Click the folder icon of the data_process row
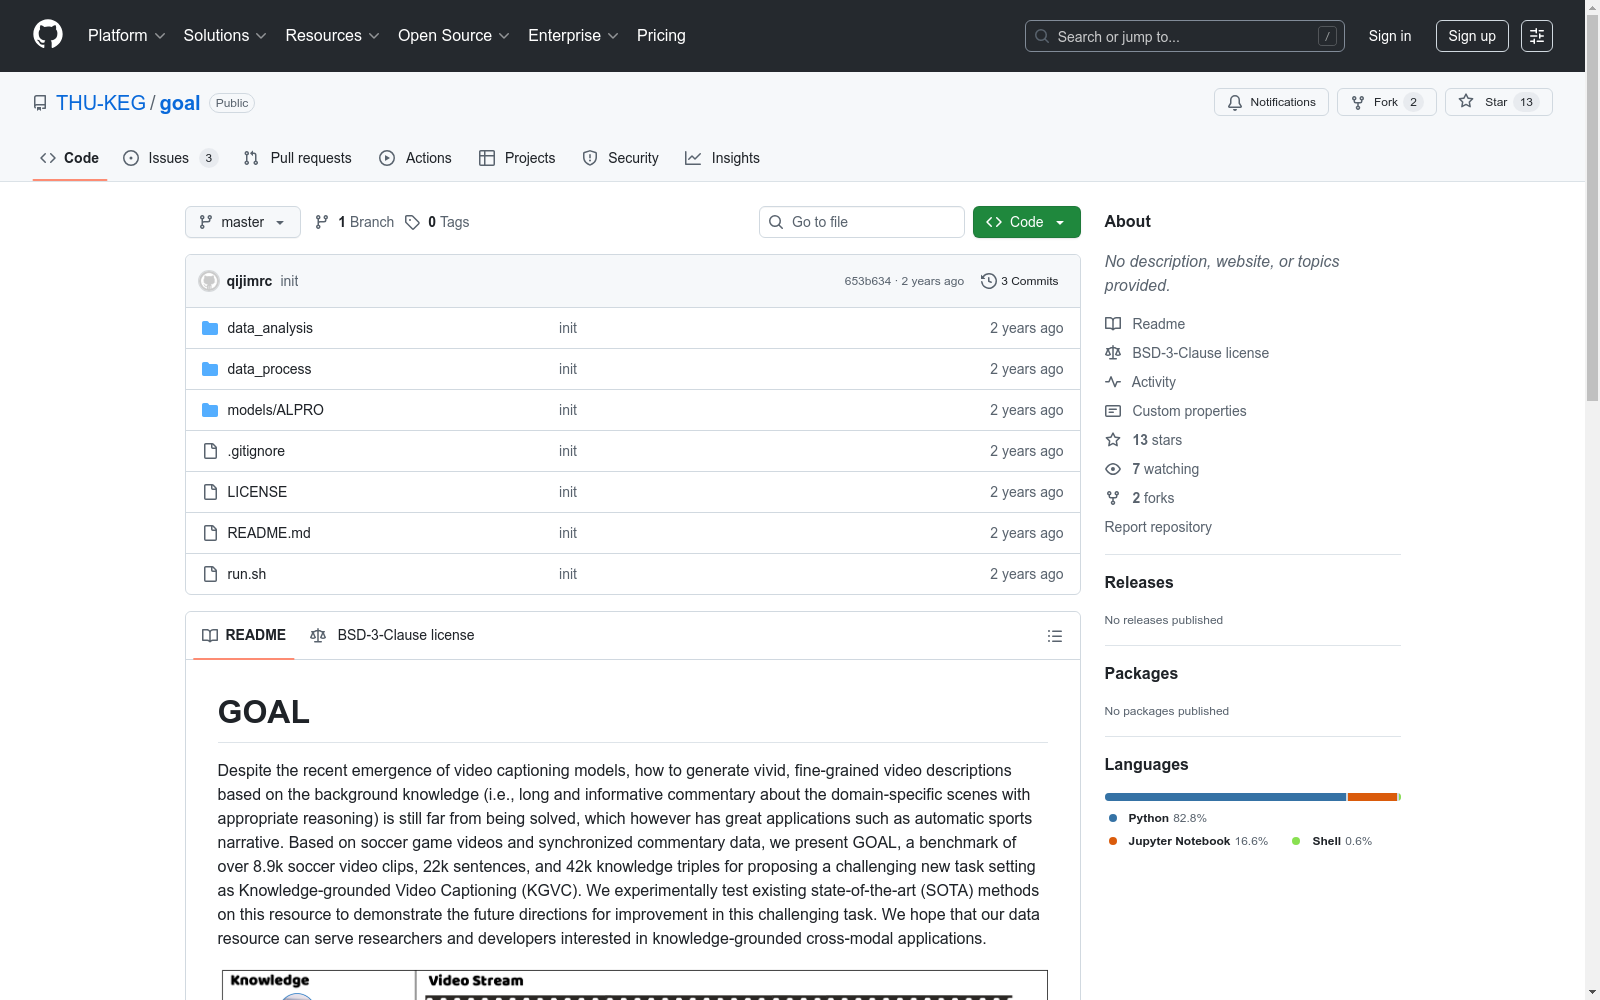1600x1000 pixels. coord(210,369)
